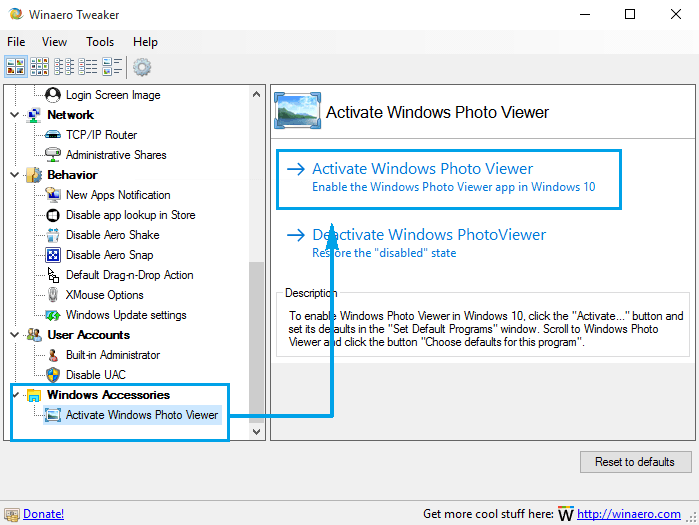Screen dimensions: 699x525
Task: Click the Default Drag-n-Drop Action icon
Action: click(53, 275)
